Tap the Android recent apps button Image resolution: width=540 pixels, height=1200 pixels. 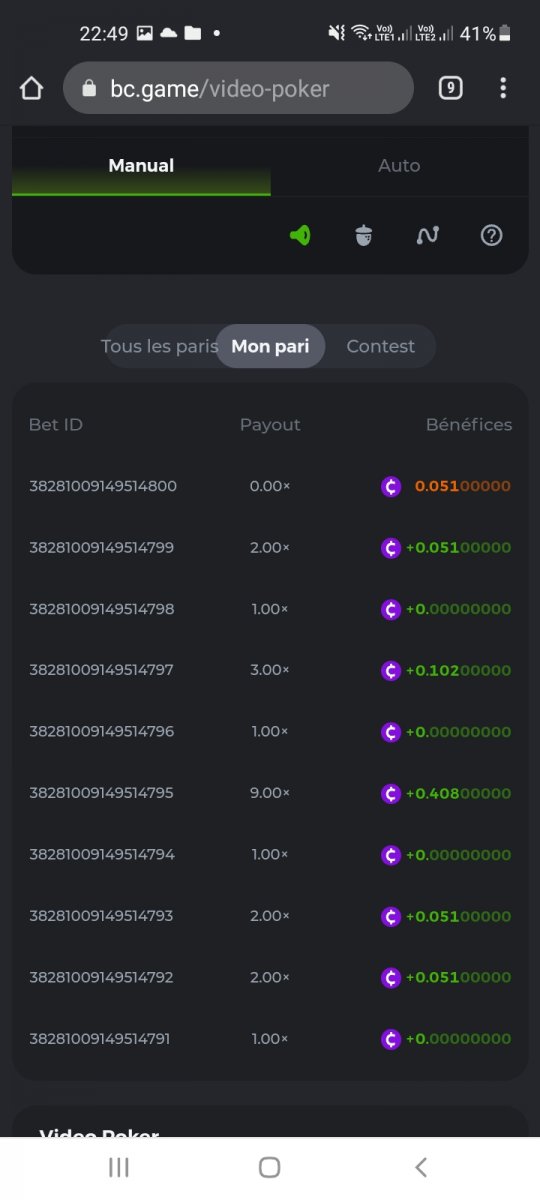[119, 1167]
